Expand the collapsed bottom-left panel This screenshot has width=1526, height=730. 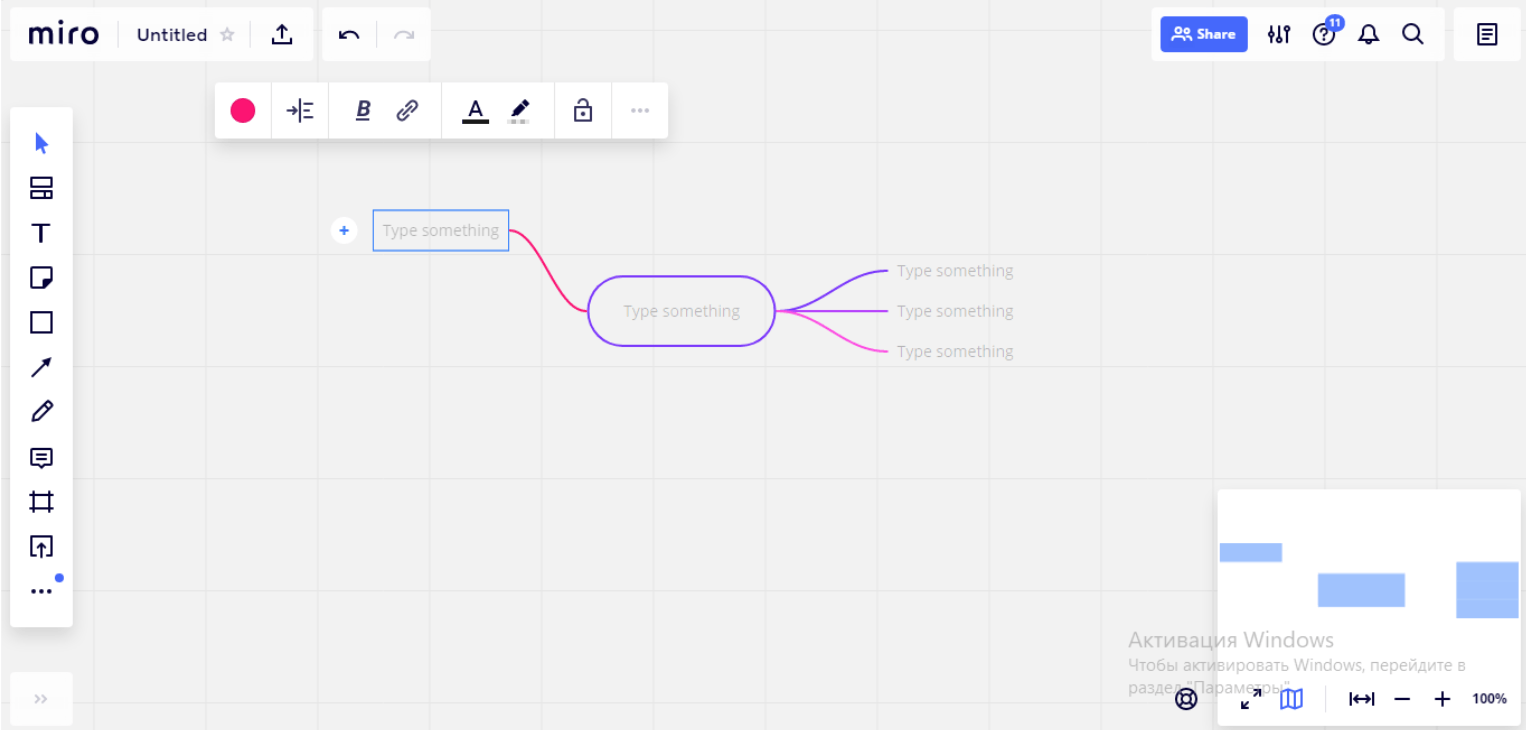click(41, 699)
